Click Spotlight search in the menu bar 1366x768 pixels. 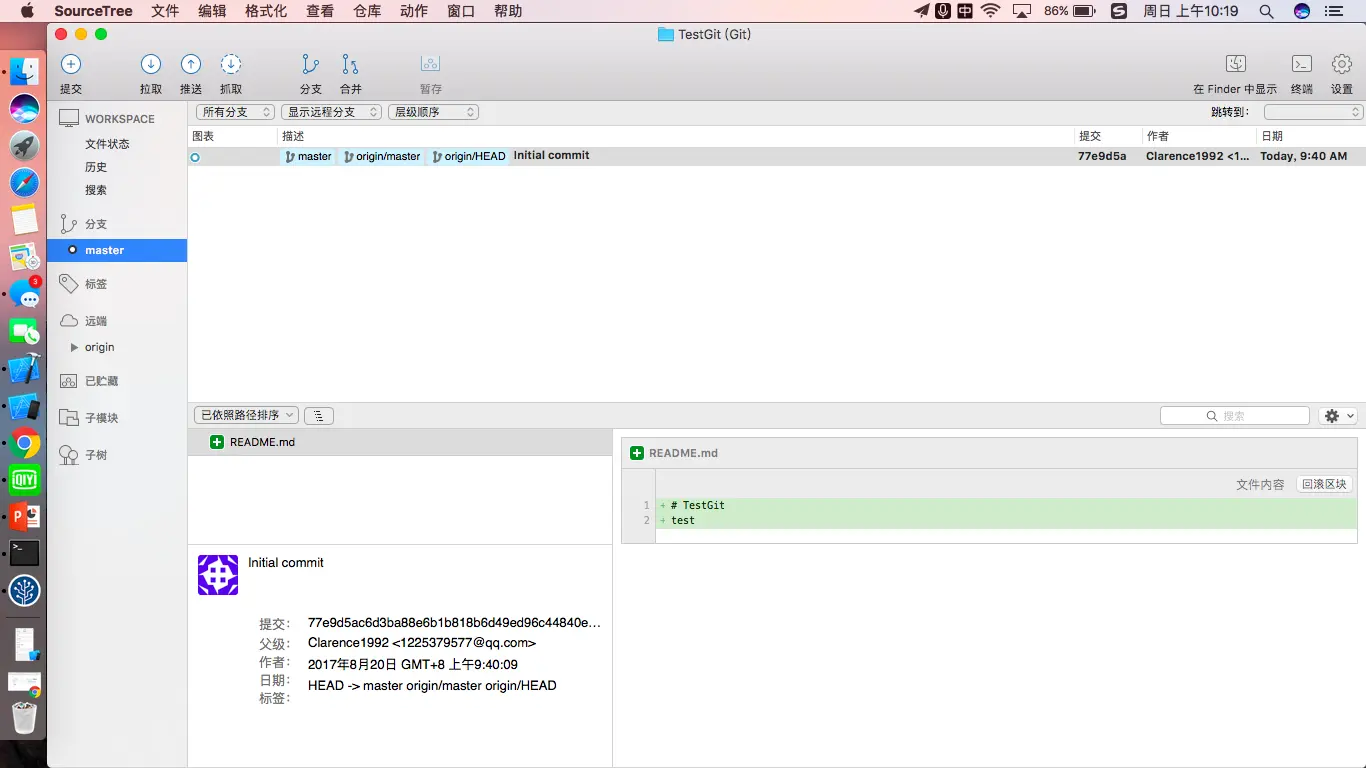tap(1266, 11)
